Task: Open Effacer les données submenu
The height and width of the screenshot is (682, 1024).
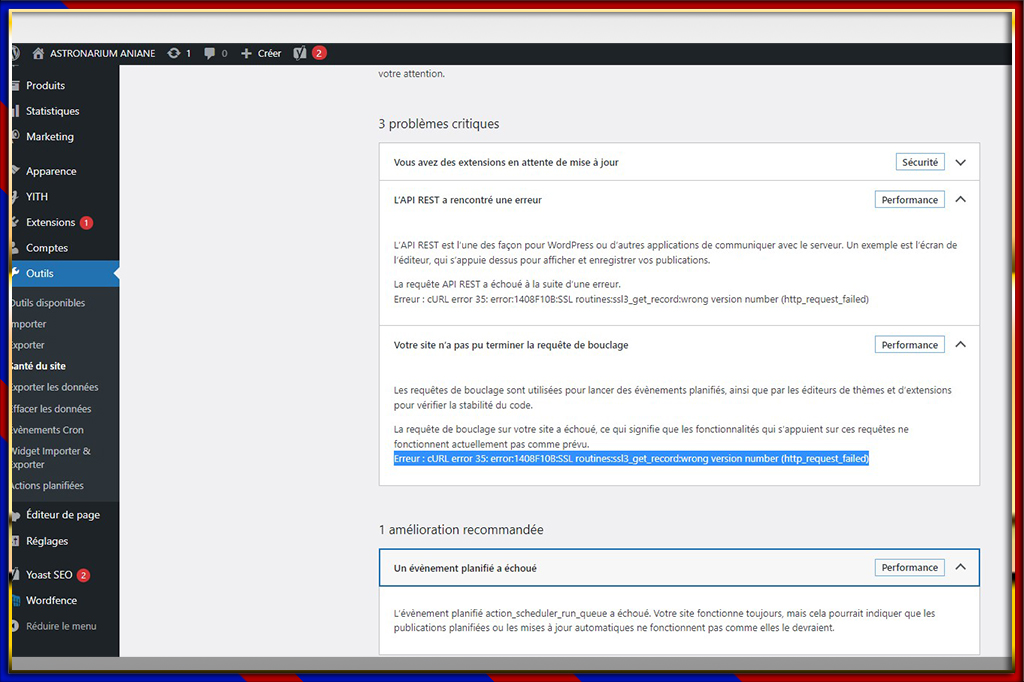Action: pos(52,409)
